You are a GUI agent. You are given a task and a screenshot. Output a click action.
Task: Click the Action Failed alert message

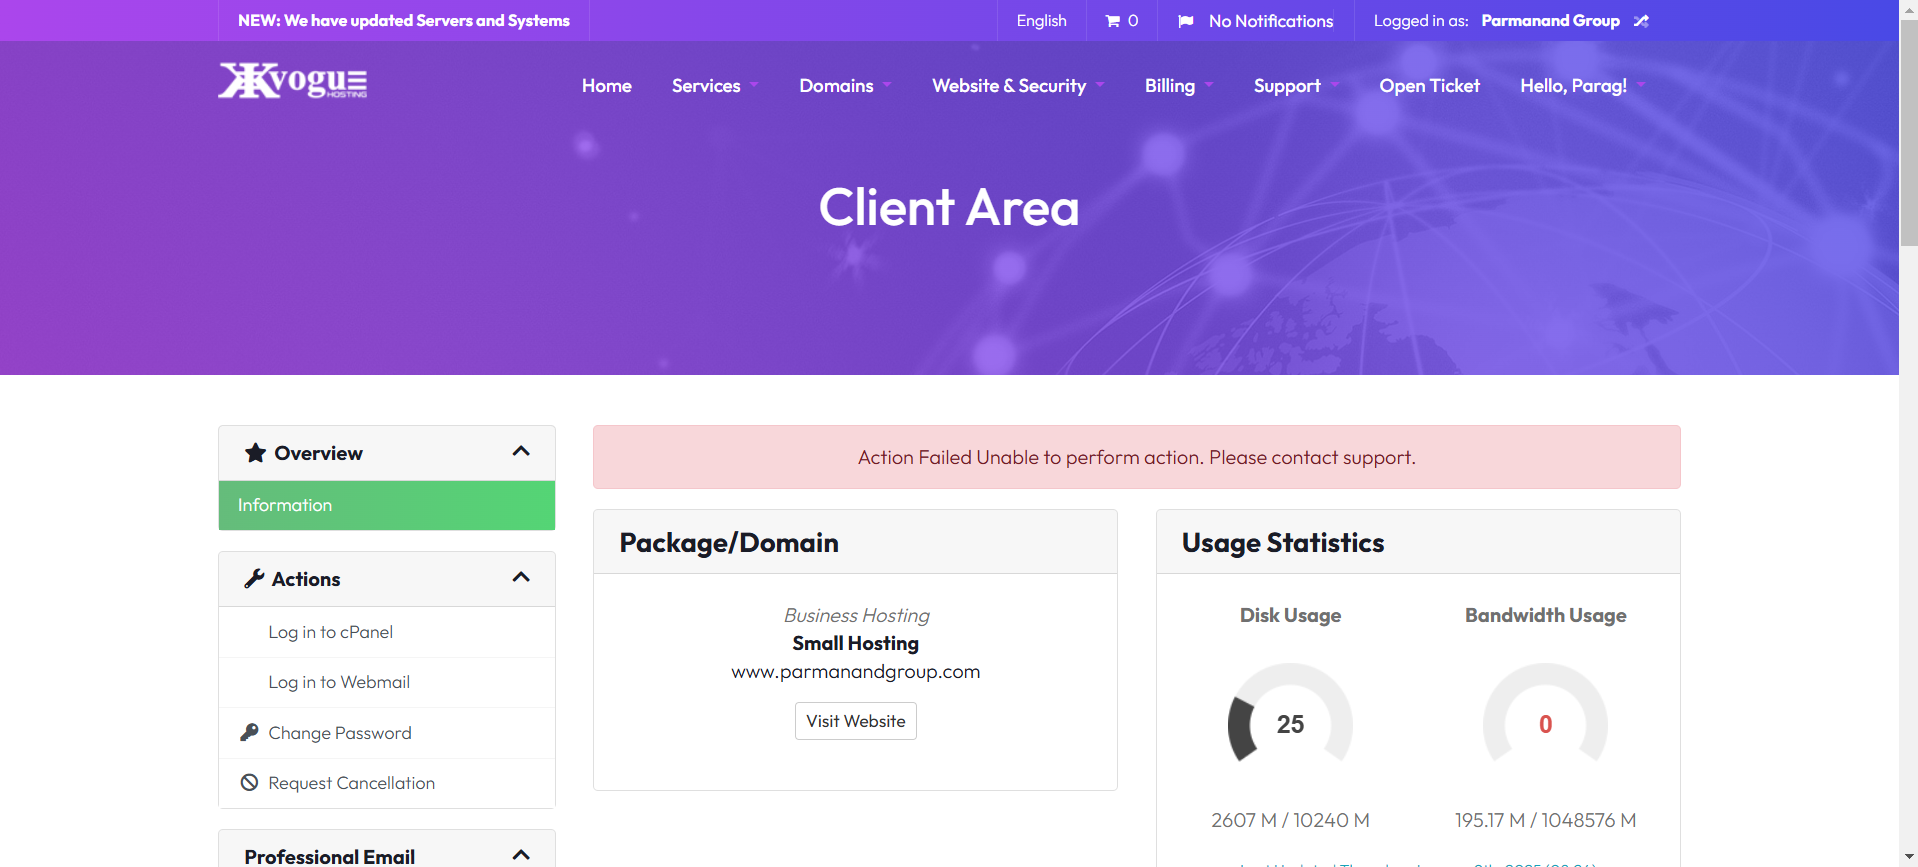(1137, 457)
